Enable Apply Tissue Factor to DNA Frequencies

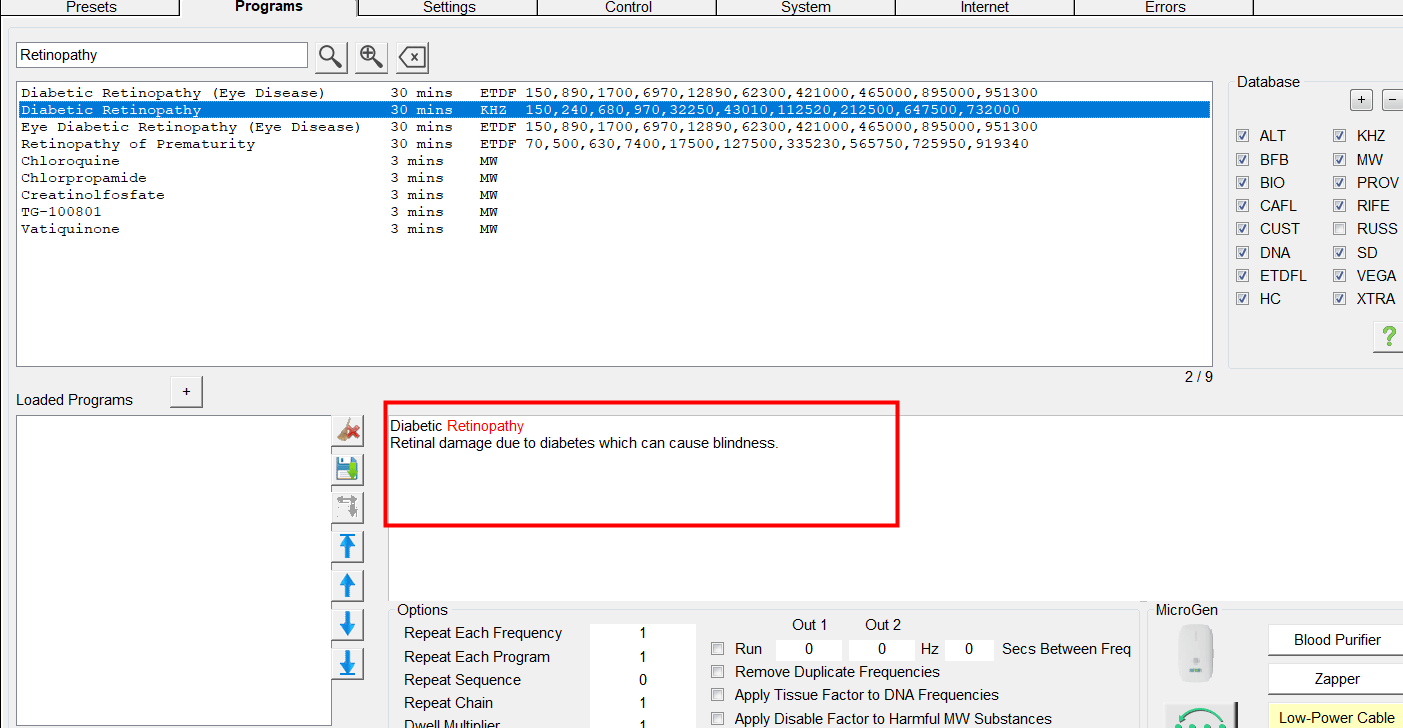coord(718,695)
